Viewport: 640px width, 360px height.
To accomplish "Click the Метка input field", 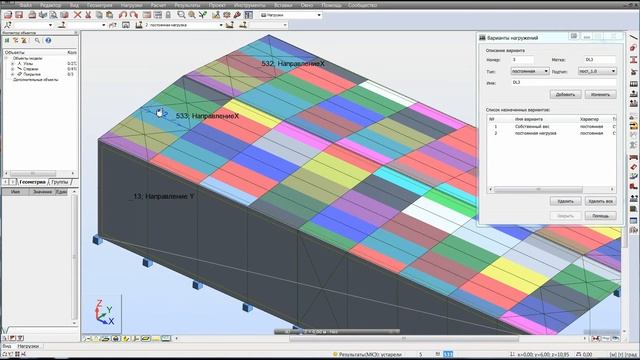I will click(600, 60).
